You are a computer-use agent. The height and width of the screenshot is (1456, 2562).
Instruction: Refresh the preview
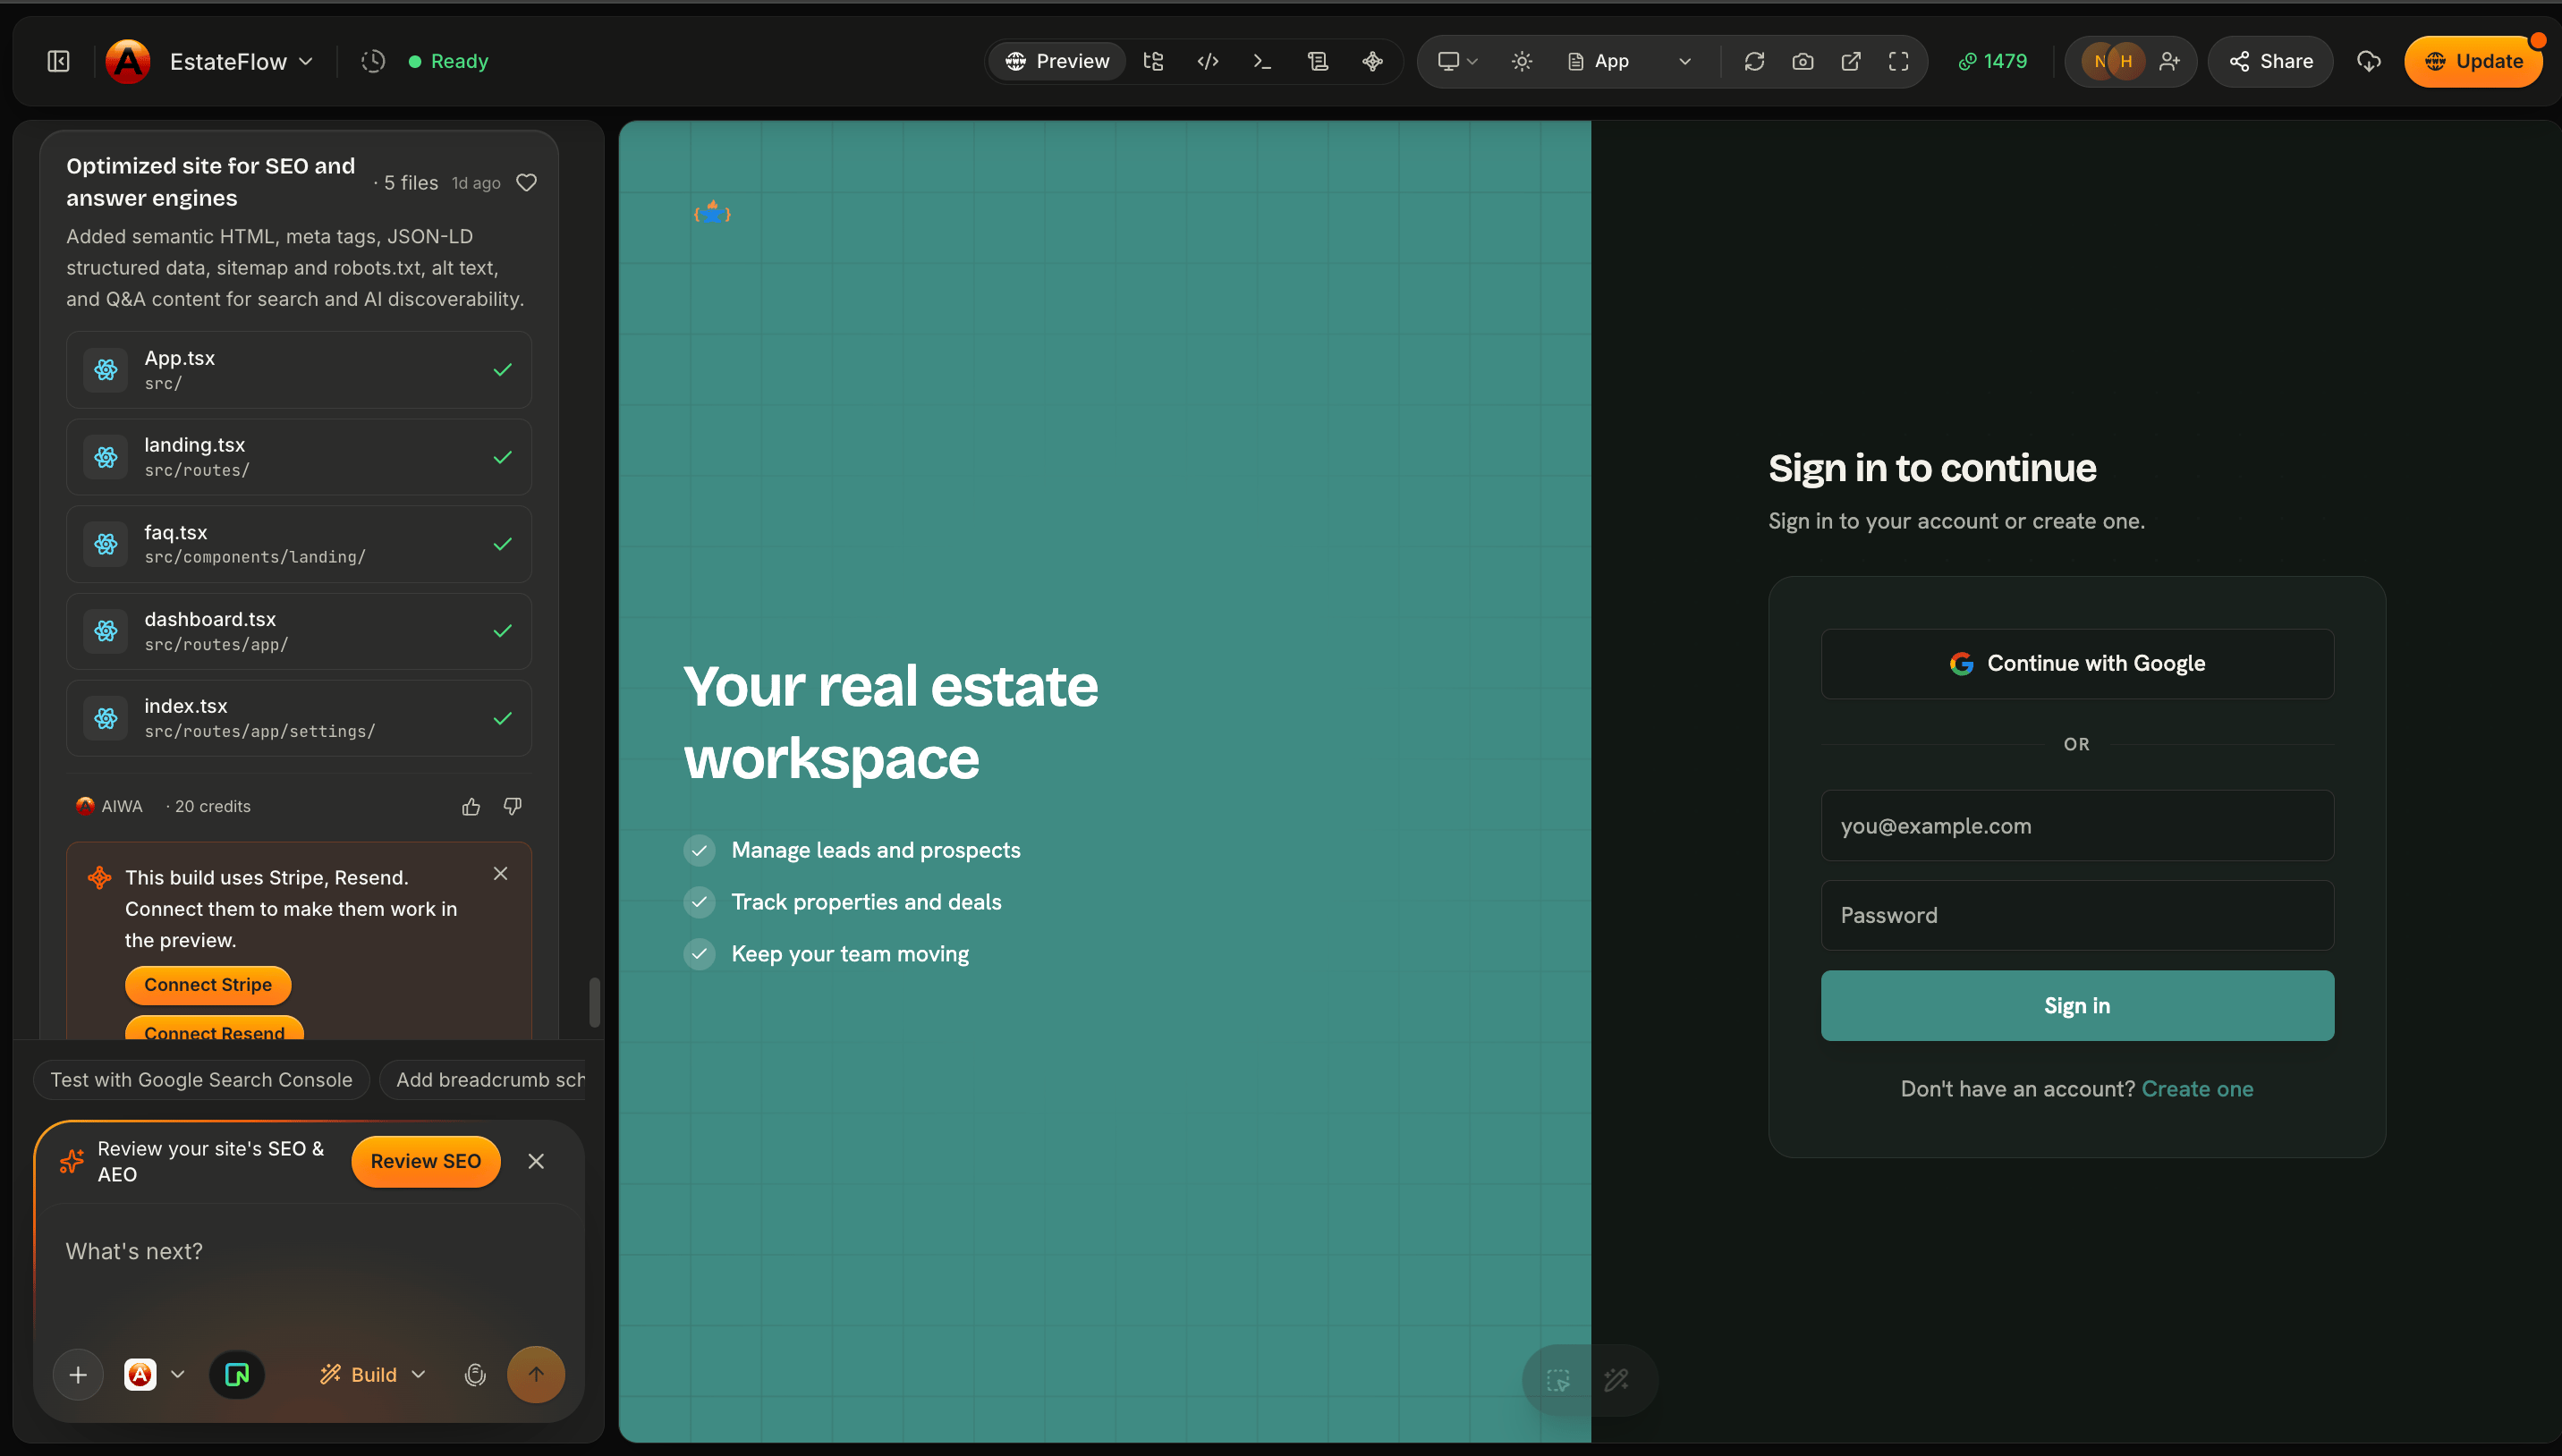[x=1754, y=61]
